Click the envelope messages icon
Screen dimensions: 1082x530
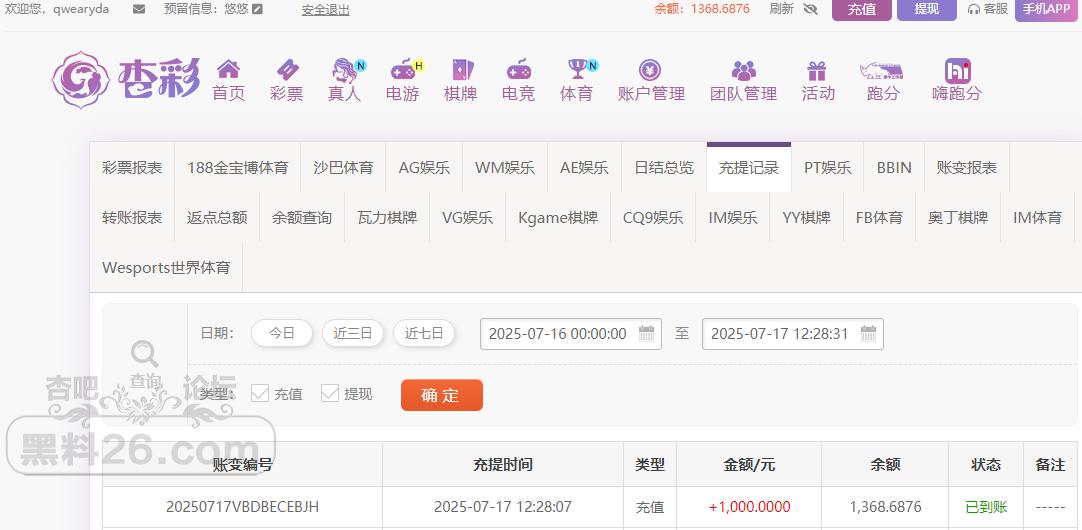click(x=139, y=9)
